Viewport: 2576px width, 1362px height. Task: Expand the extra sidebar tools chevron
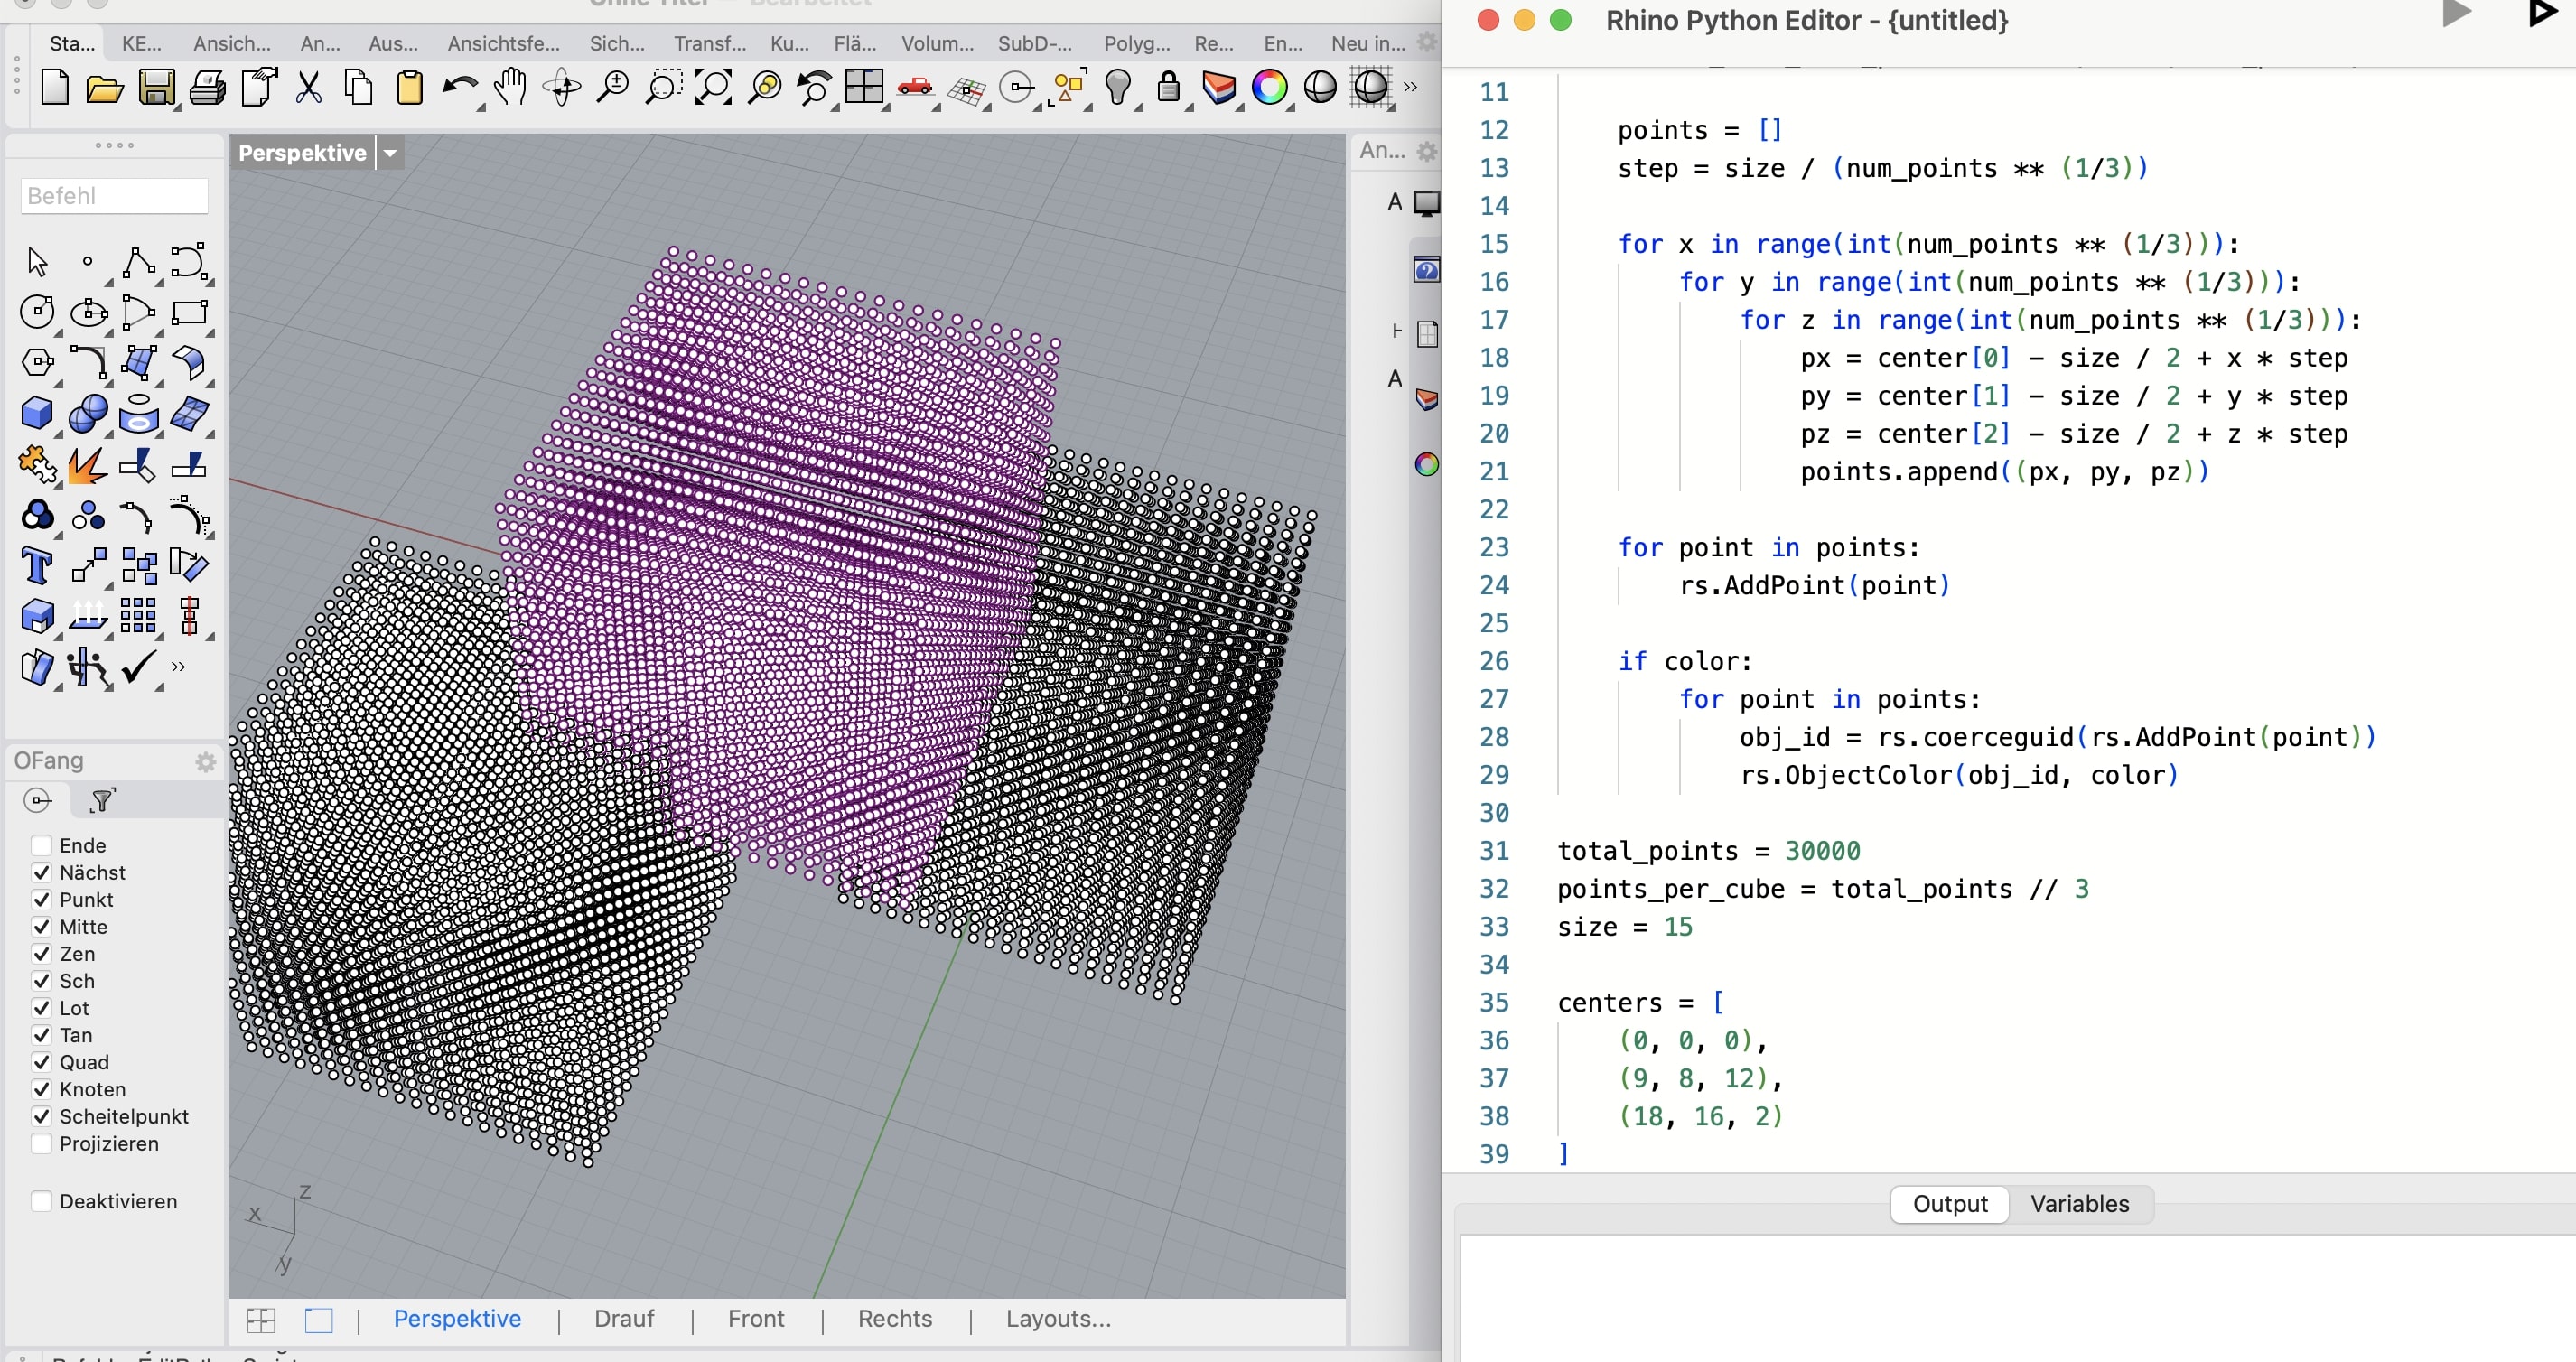[x=176, y=668]
